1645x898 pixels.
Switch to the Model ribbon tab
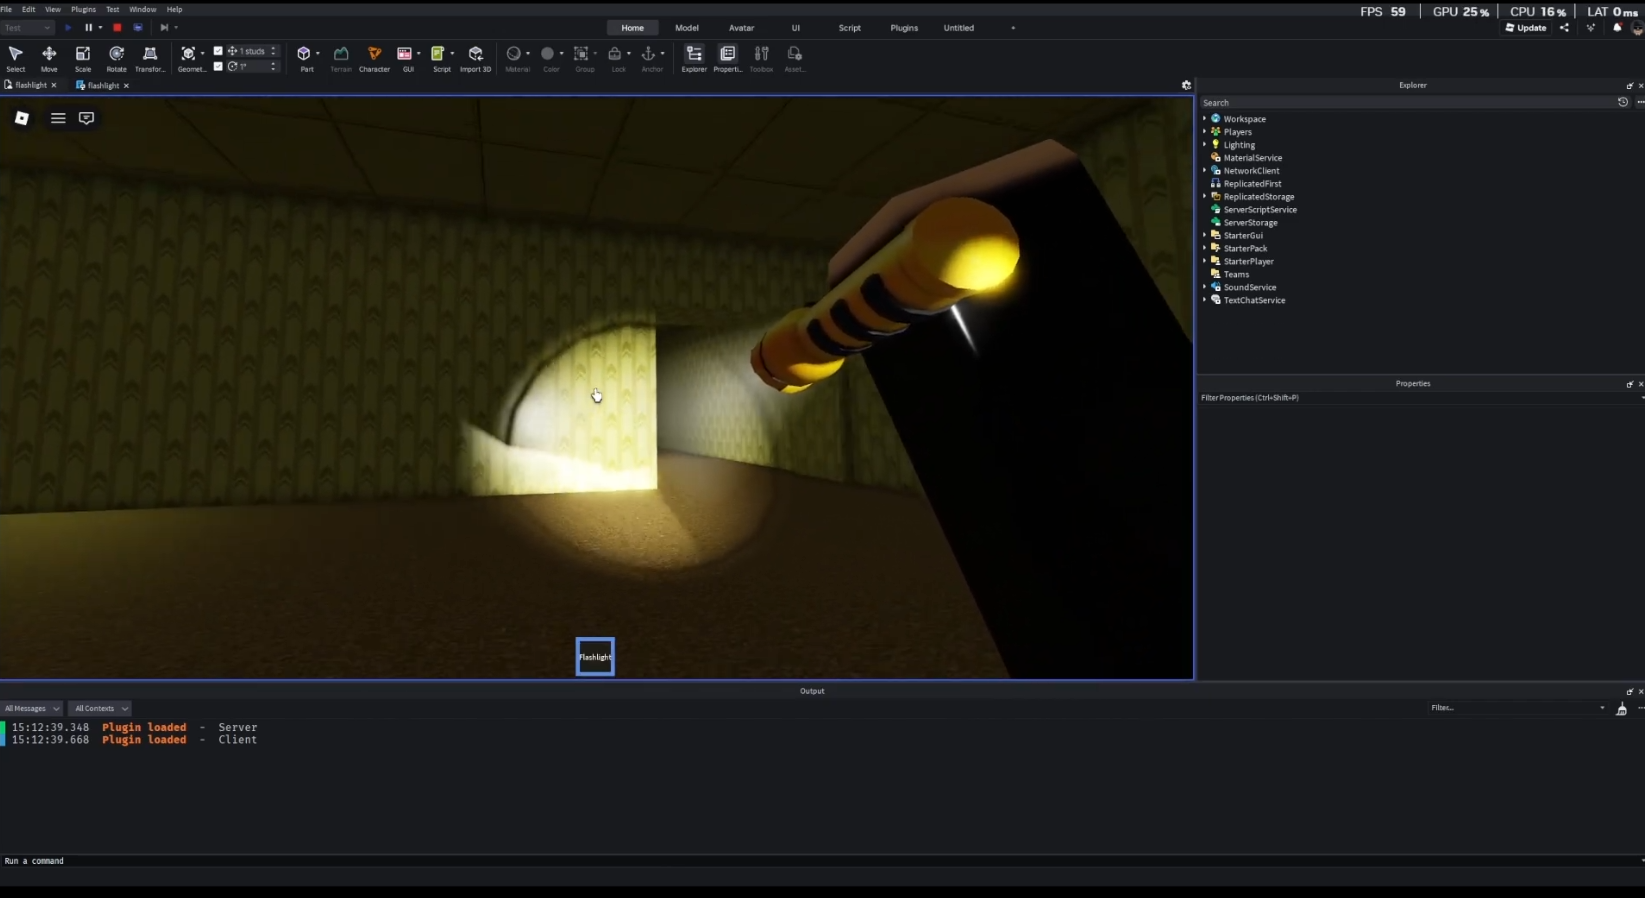tap(686, 28)
